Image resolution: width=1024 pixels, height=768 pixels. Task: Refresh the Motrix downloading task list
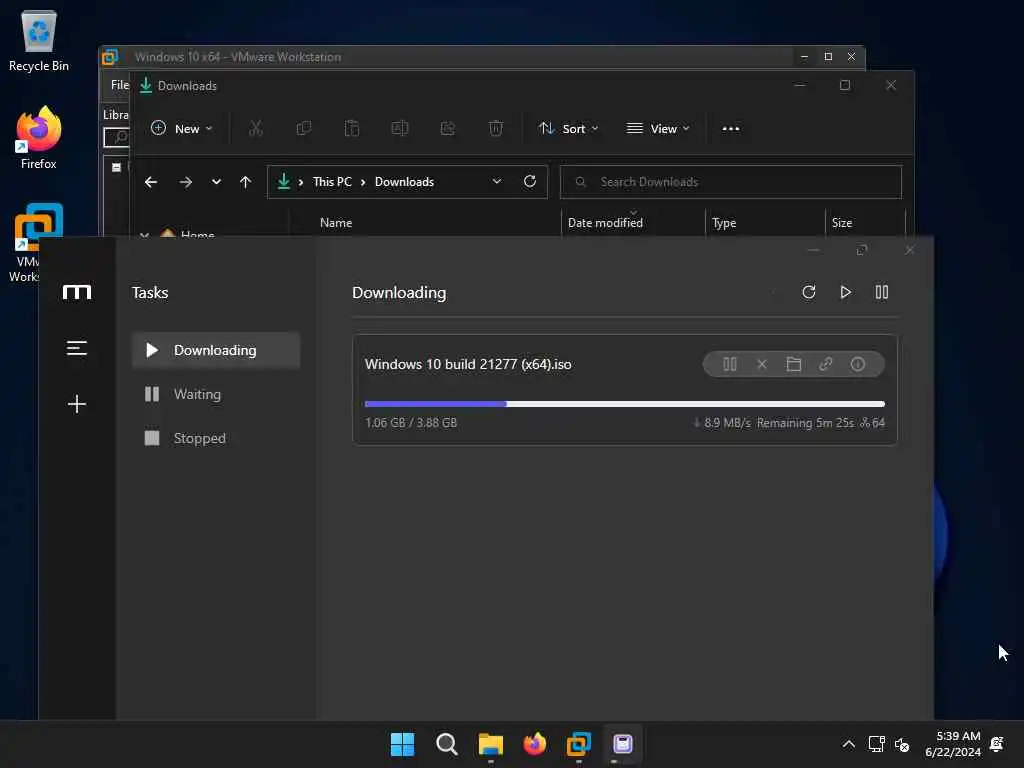click(808, 292)
